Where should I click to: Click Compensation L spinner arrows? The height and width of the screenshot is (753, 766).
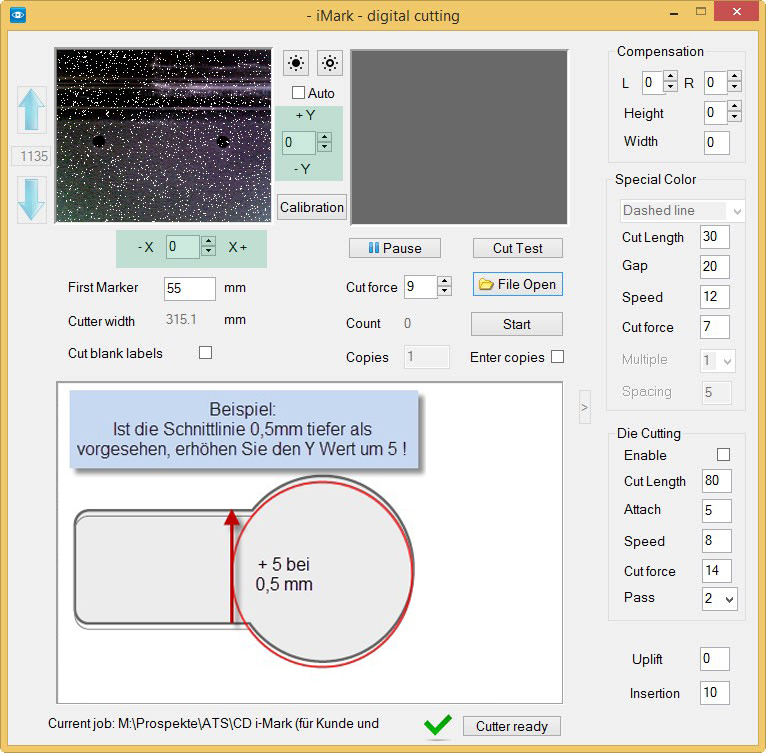point(671,82)
